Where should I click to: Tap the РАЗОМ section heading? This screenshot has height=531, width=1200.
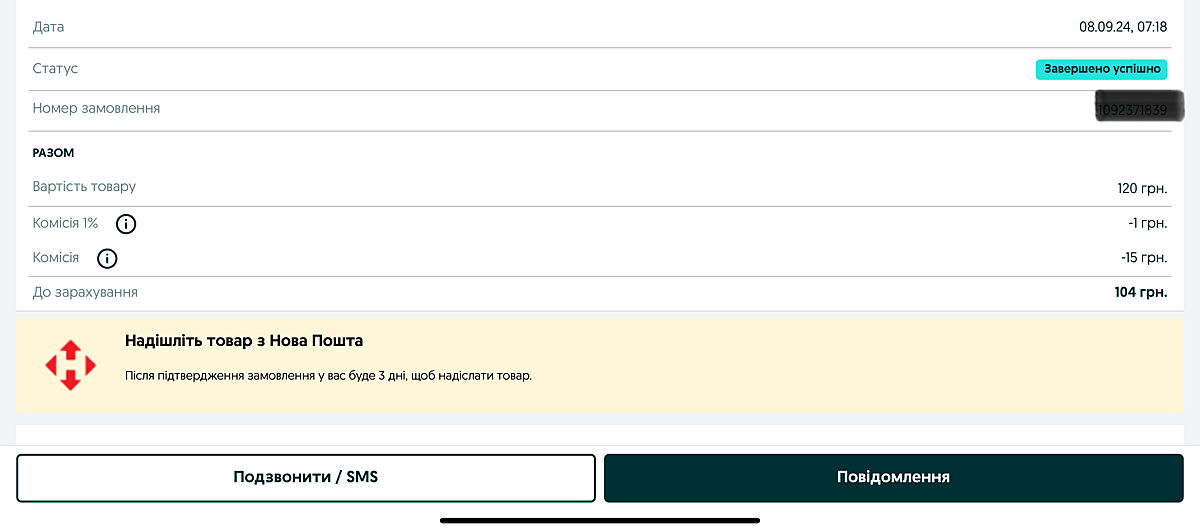54,153
